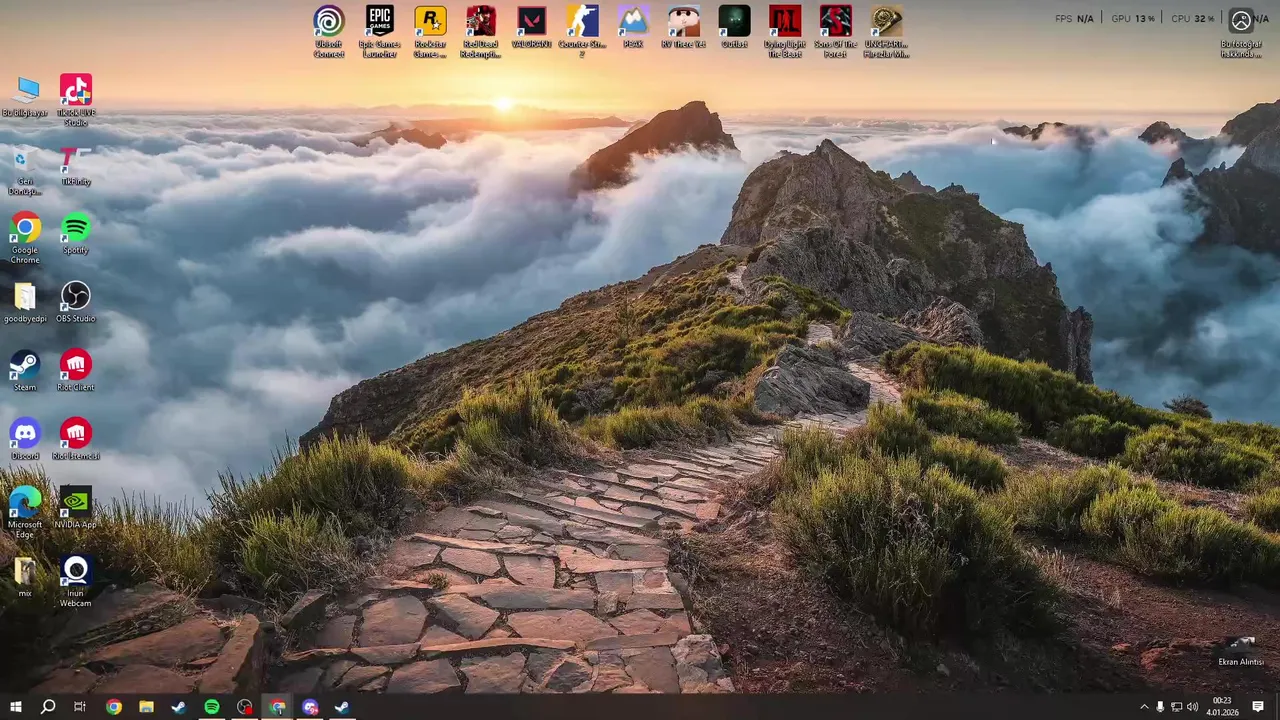
Task: Open the Counter-Strike 2 shortcut
Action: (x=582, y=32)
